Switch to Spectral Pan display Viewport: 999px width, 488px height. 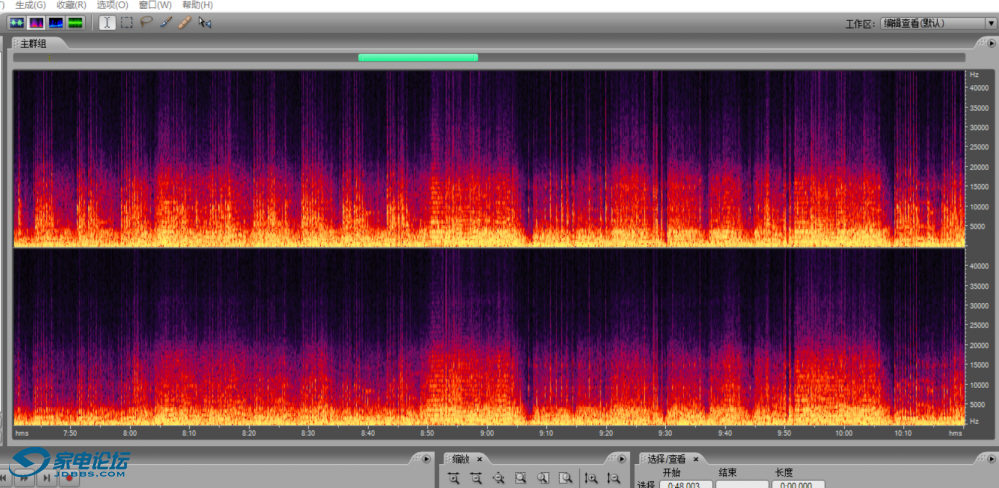[55, 22]
